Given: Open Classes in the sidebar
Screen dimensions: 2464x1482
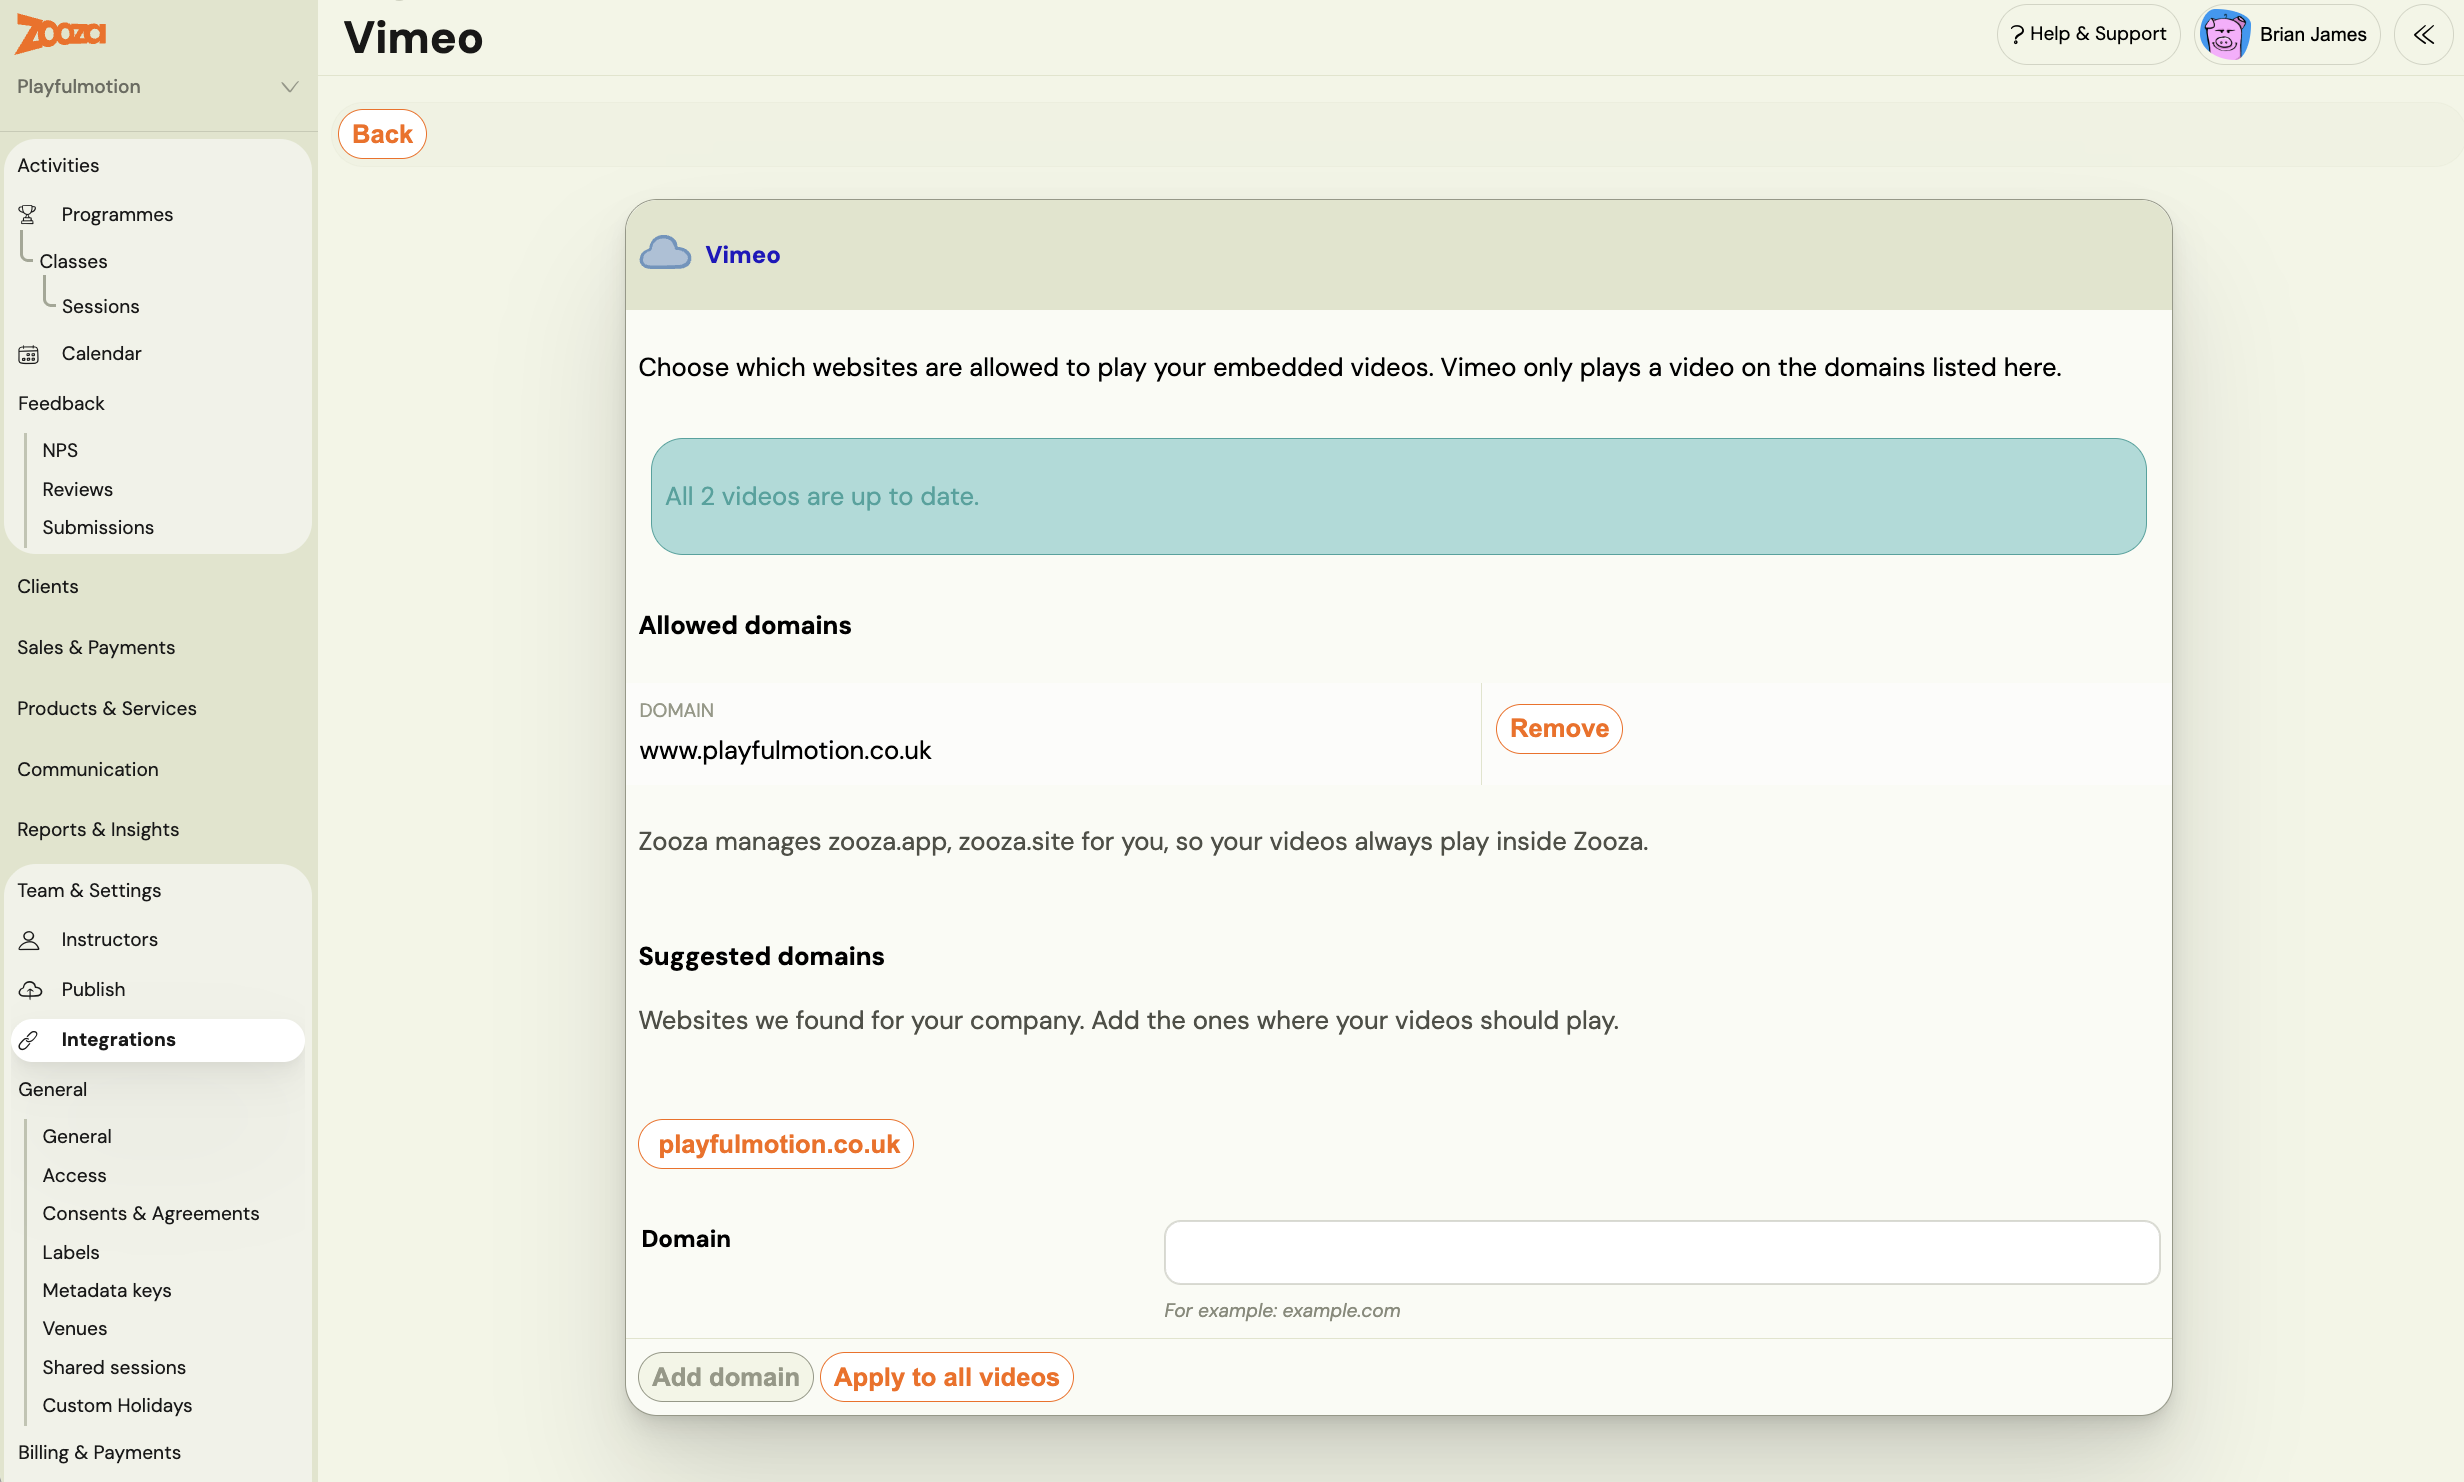Looking at the screenshot, I should (73, 261).
